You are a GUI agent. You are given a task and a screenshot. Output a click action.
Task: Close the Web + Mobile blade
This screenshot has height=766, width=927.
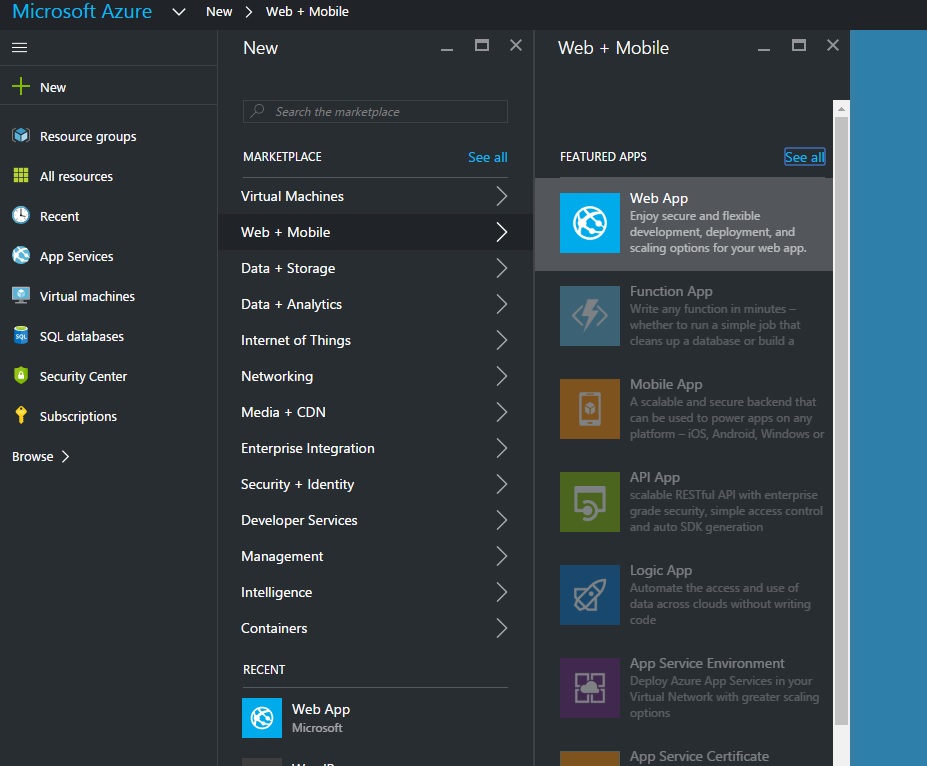(832, 45)
